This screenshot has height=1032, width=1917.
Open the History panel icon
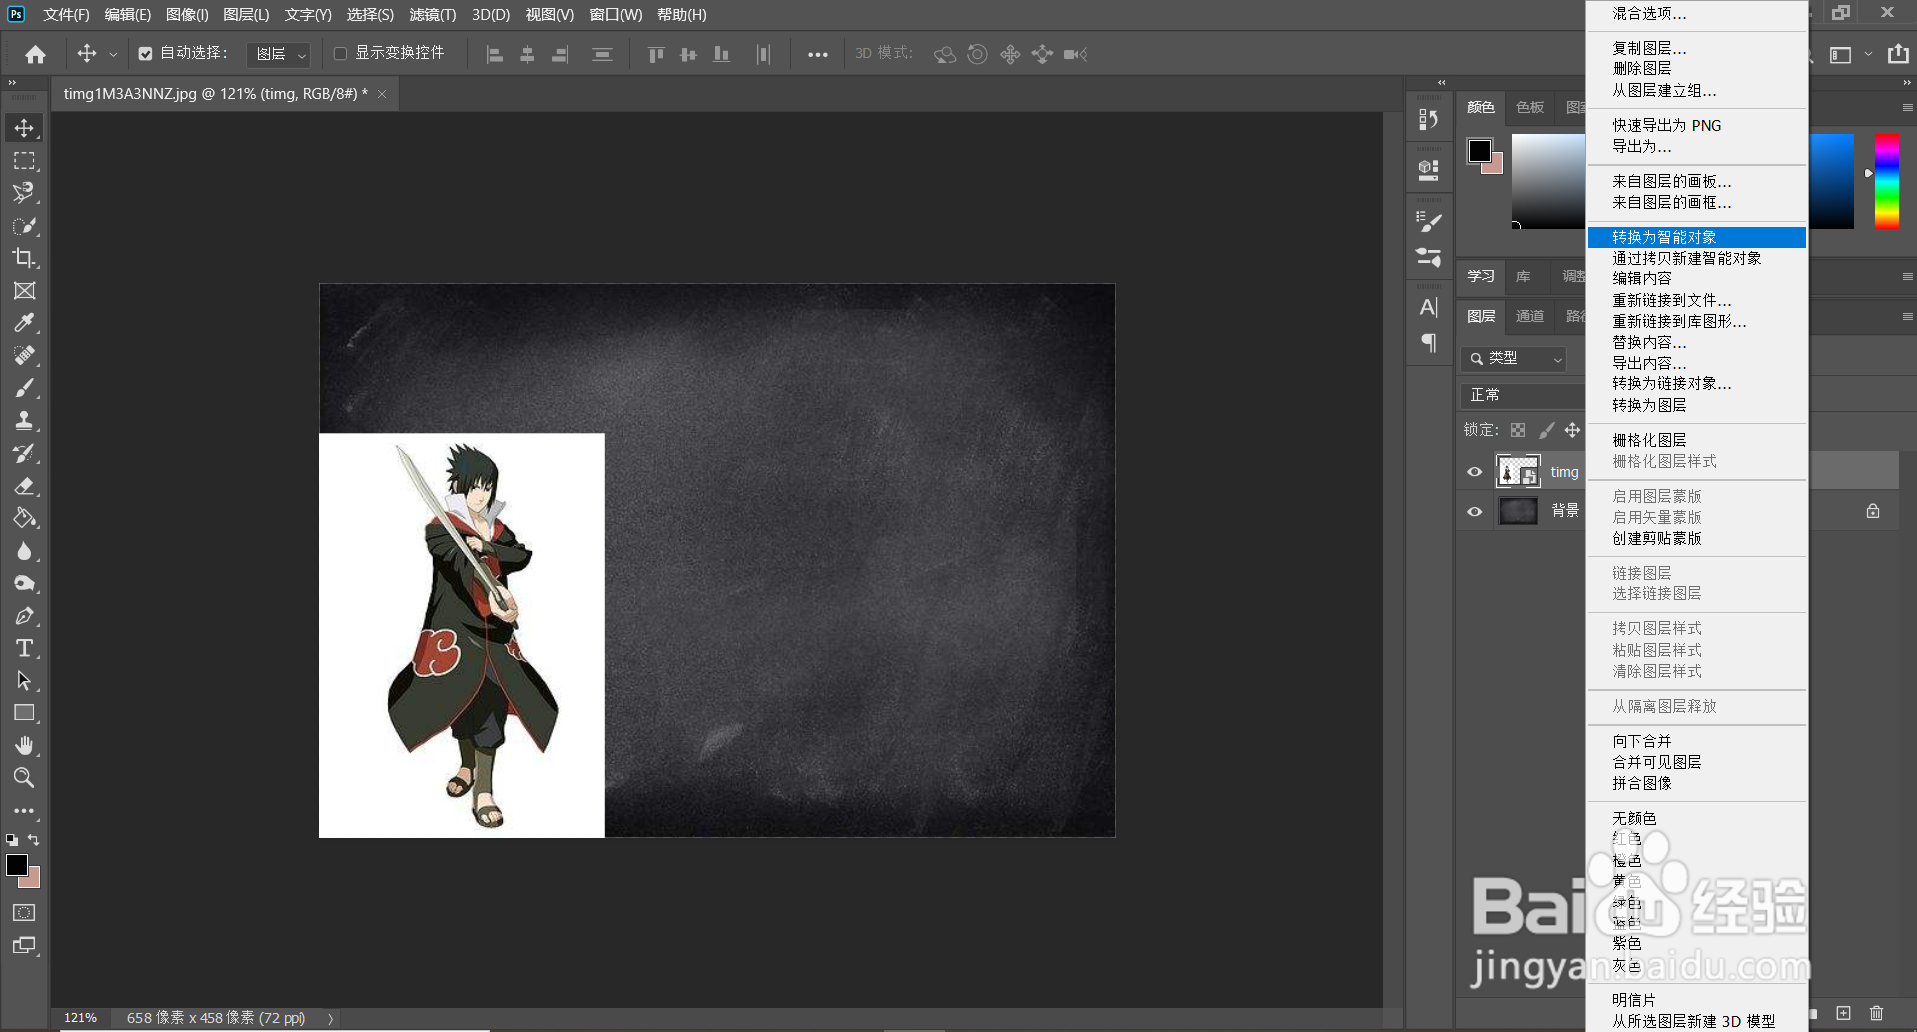(1429, 120)
